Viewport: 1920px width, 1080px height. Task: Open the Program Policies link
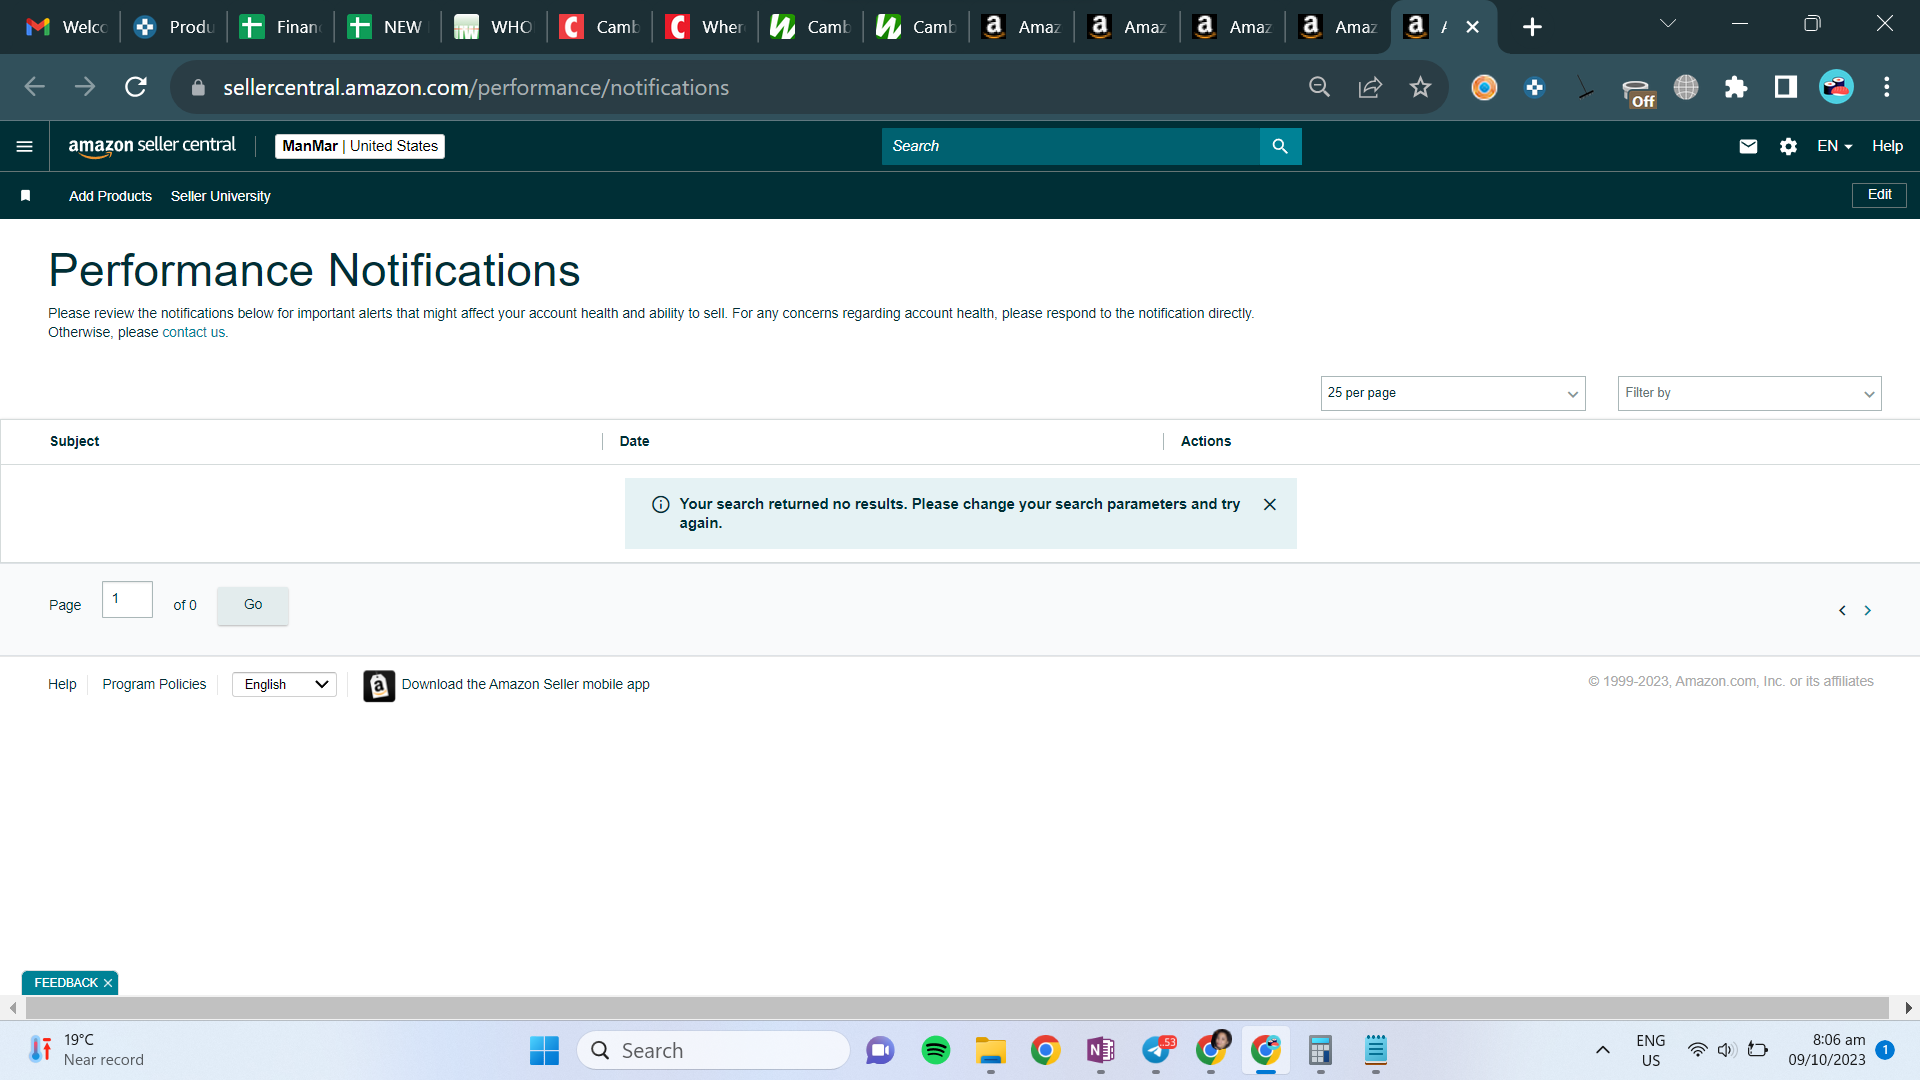[154, 685]
